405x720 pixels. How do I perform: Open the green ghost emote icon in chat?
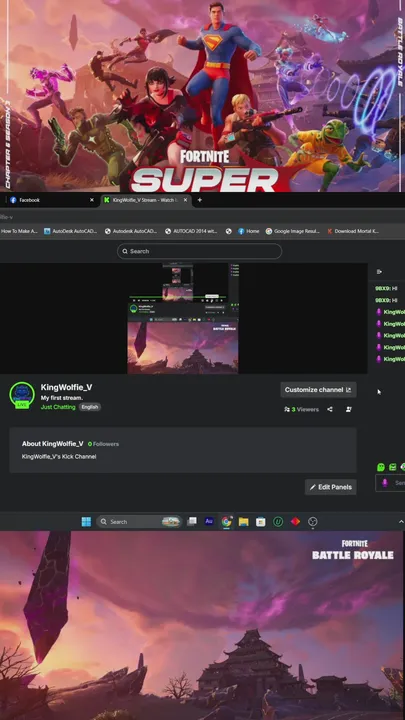381,467
